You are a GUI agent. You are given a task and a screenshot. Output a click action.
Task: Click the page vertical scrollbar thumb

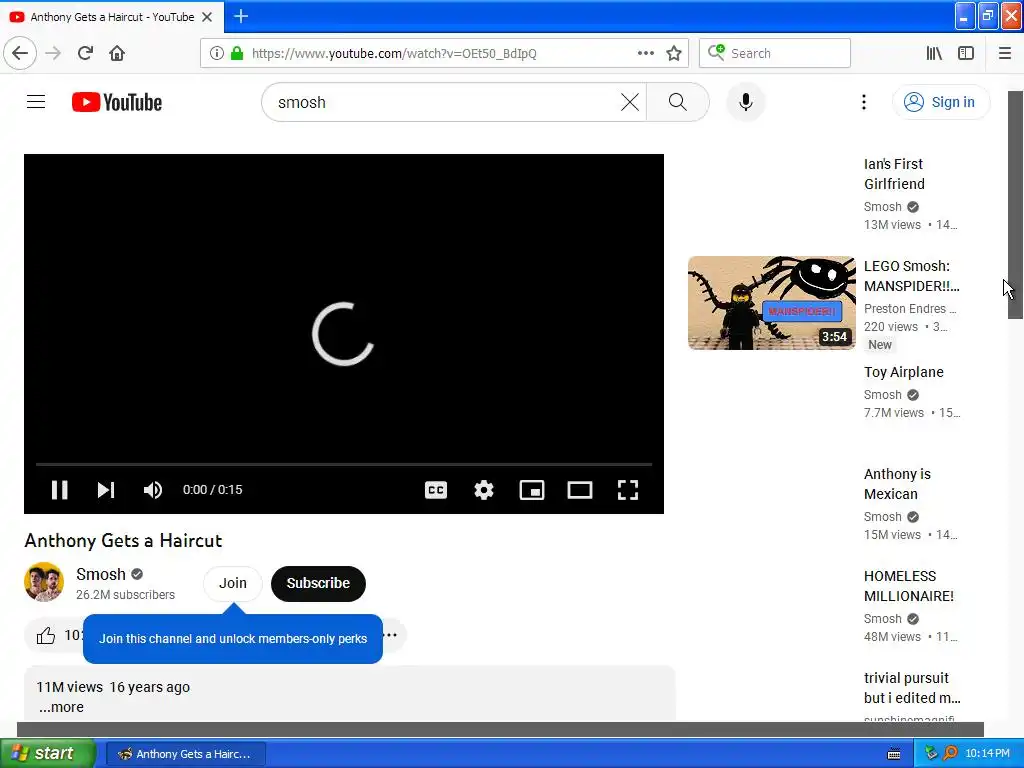[1015, 204]
